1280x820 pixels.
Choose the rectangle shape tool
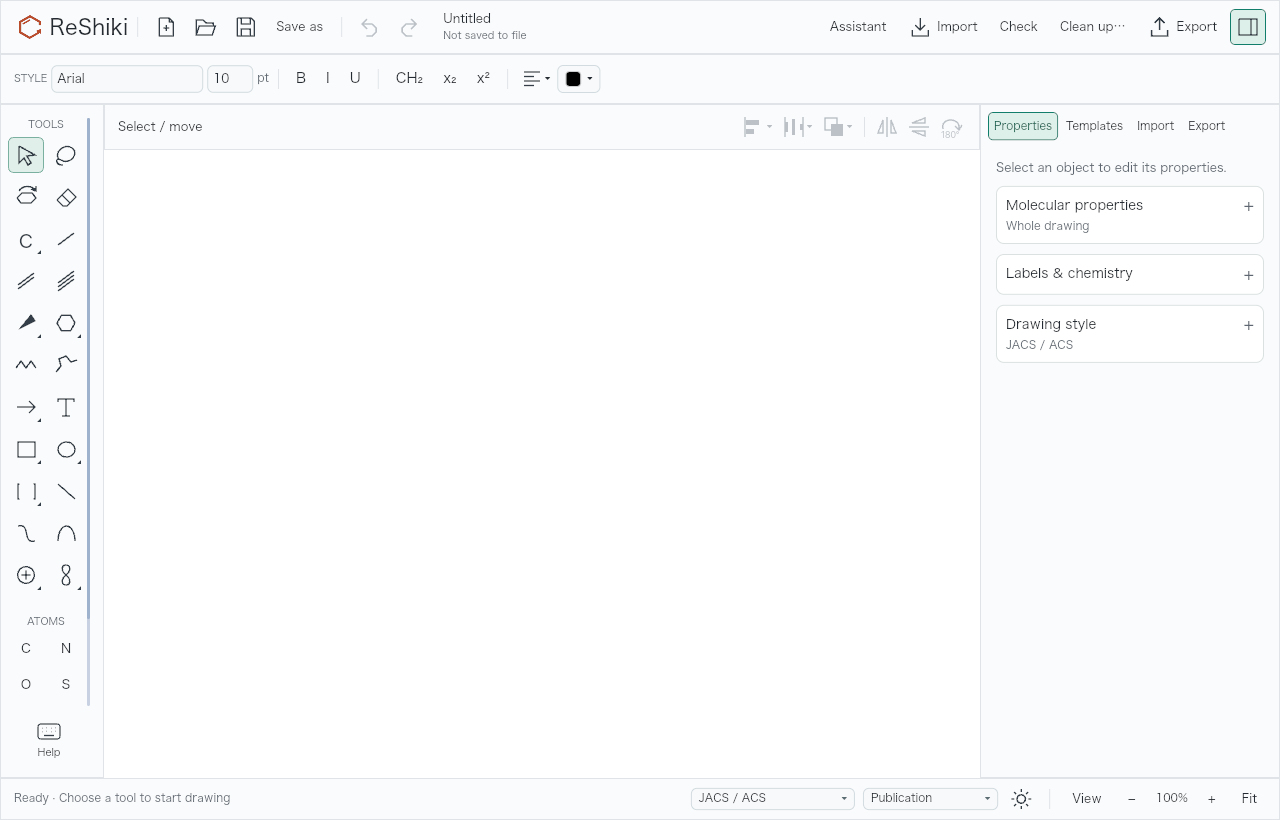coord(26,449)
